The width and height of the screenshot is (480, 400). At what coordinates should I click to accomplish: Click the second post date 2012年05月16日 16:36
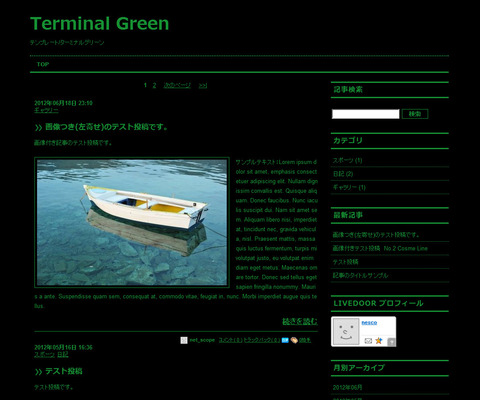(x=63, y=348)
